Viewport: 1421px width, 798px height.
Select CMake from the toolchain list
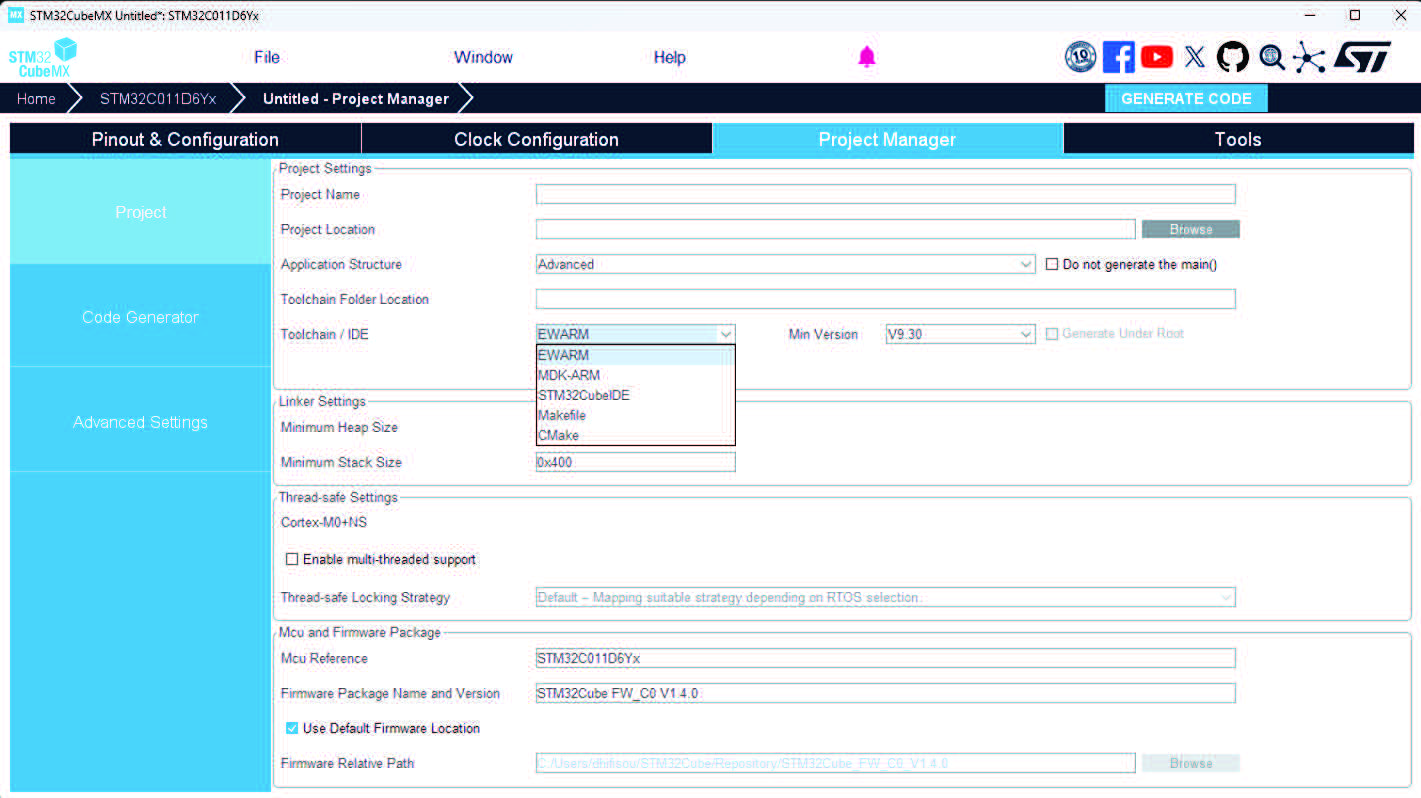(635, 435)
